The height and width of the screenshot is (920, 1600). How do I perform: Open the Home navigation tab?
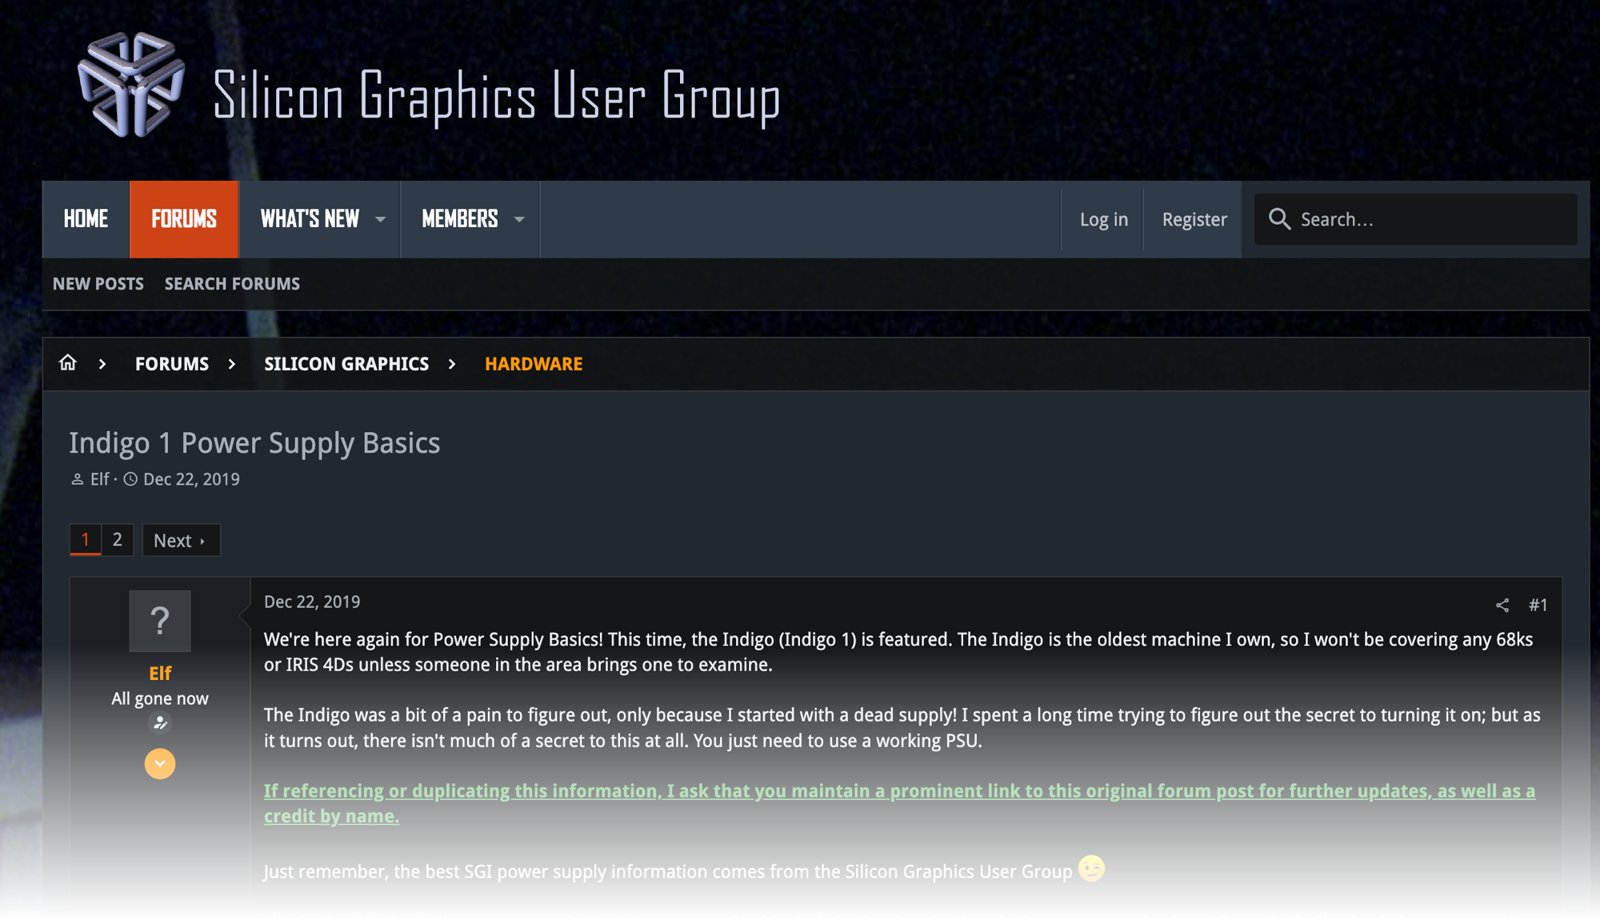(86, 219)
